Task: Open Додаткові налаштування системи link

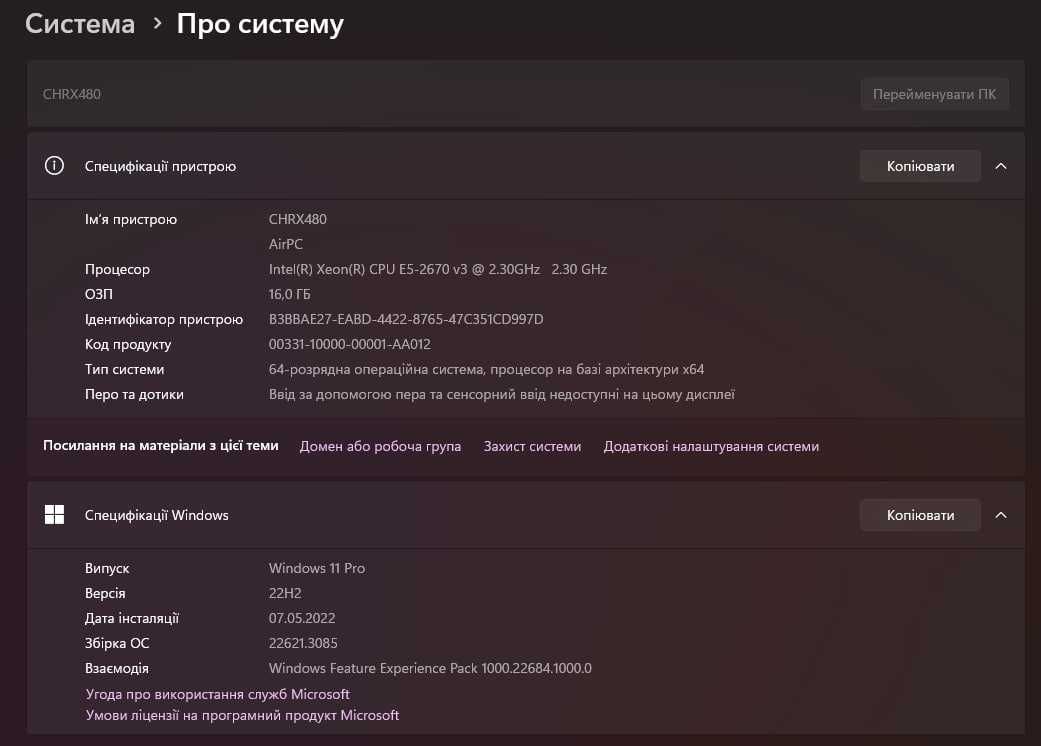Action: (711, 446)
